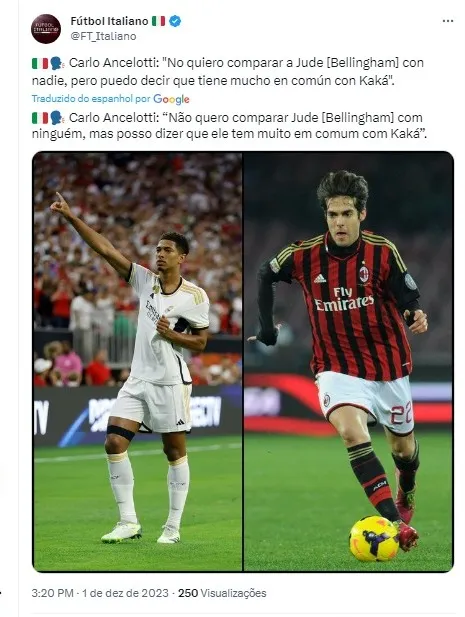The width and height of the screenshot is (465, 617).
Task: Open the 250 Visualizações view count
Action: pyautogui.click(x=222, y=593)
